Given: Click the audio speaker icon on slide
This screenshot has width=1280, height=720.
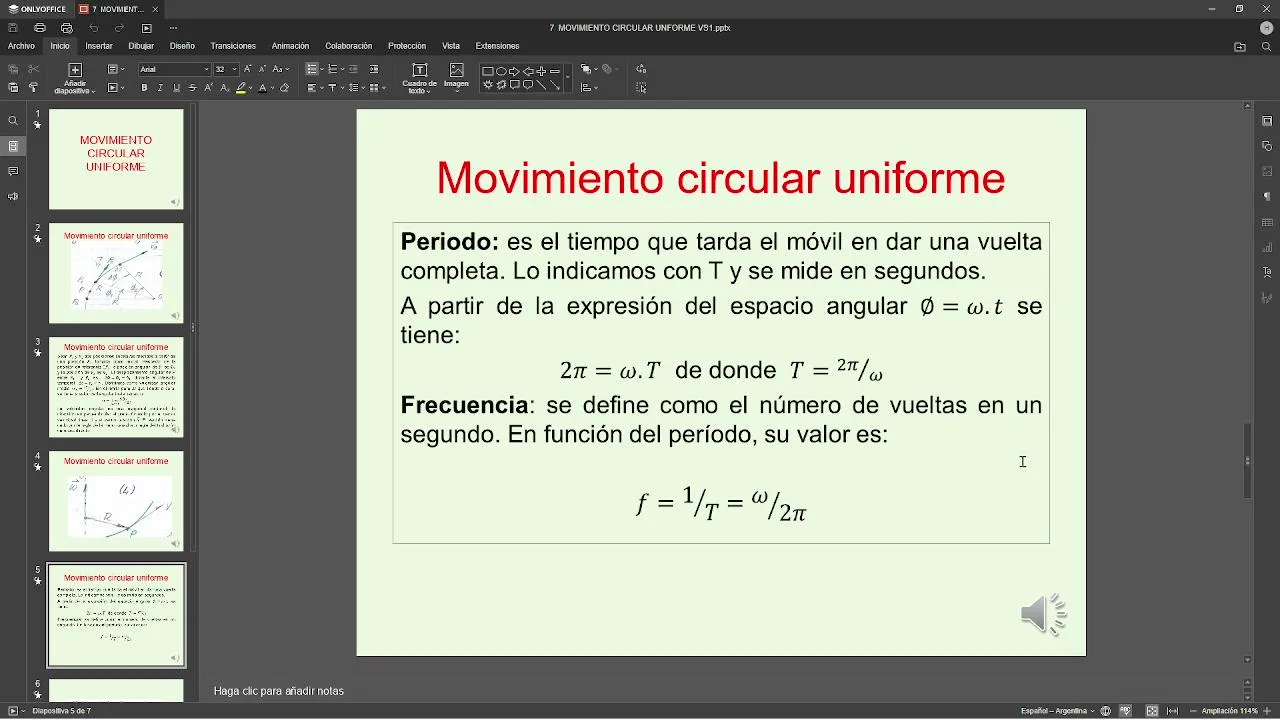Looking at the screenshot, I should (x=1043, y=615).
